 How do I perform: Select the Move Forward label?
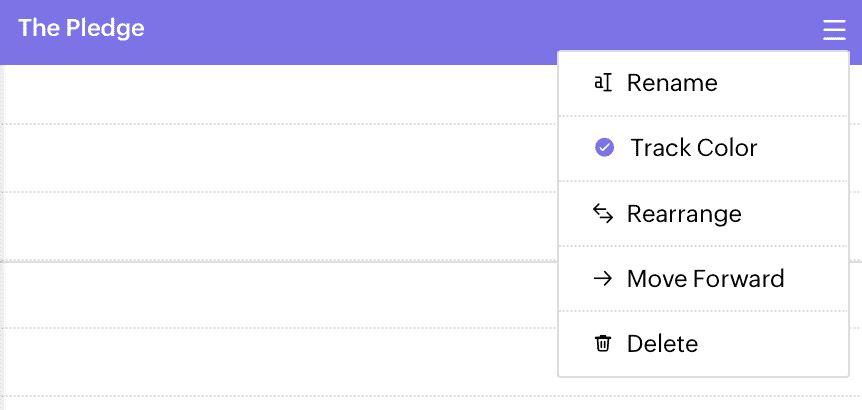pyautogui.click(x=705, y=279)
